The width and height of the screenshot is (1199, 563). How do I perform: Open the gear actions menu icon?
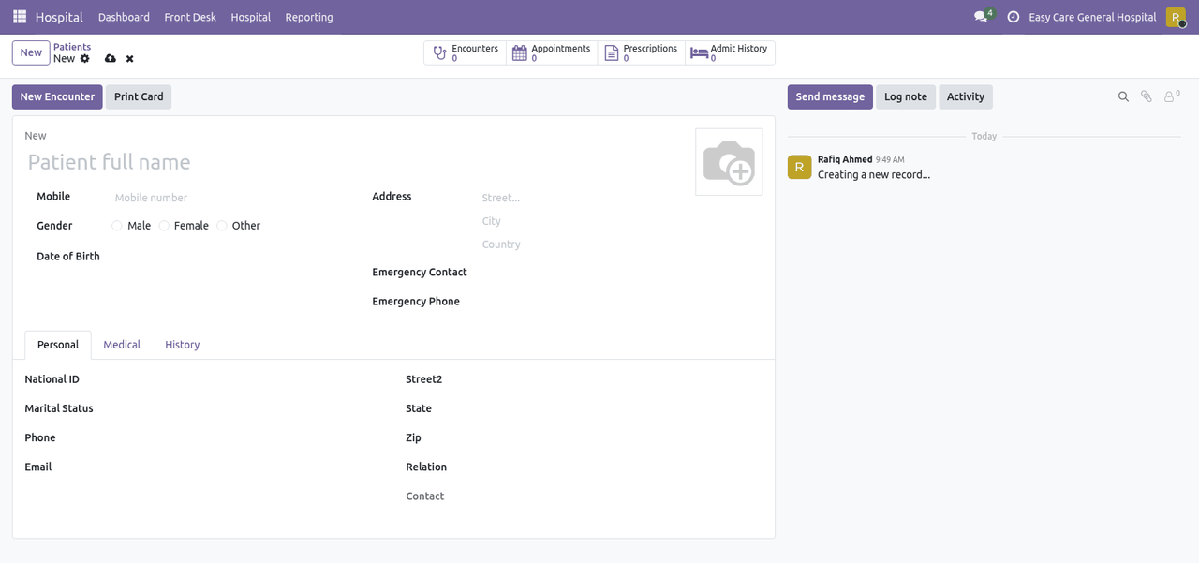point(85,58)
